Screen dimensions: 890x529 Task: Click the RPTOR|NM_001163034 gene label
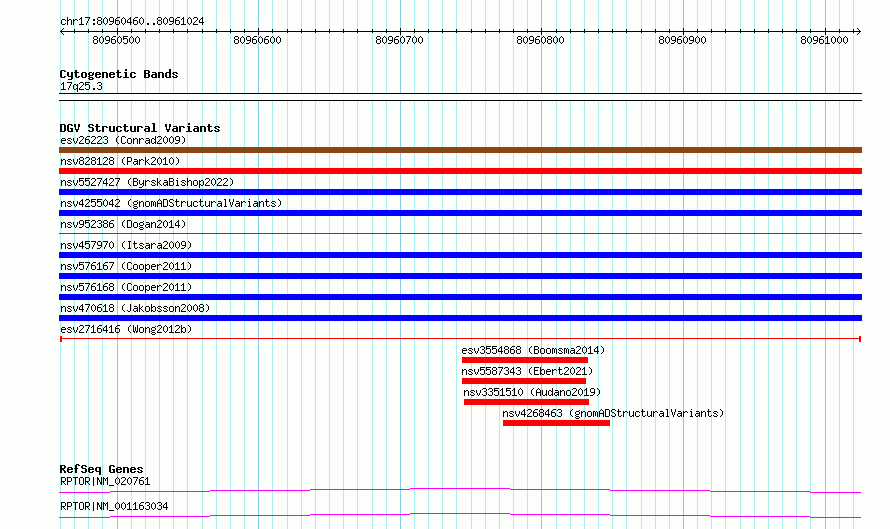(x=114, y=506)
